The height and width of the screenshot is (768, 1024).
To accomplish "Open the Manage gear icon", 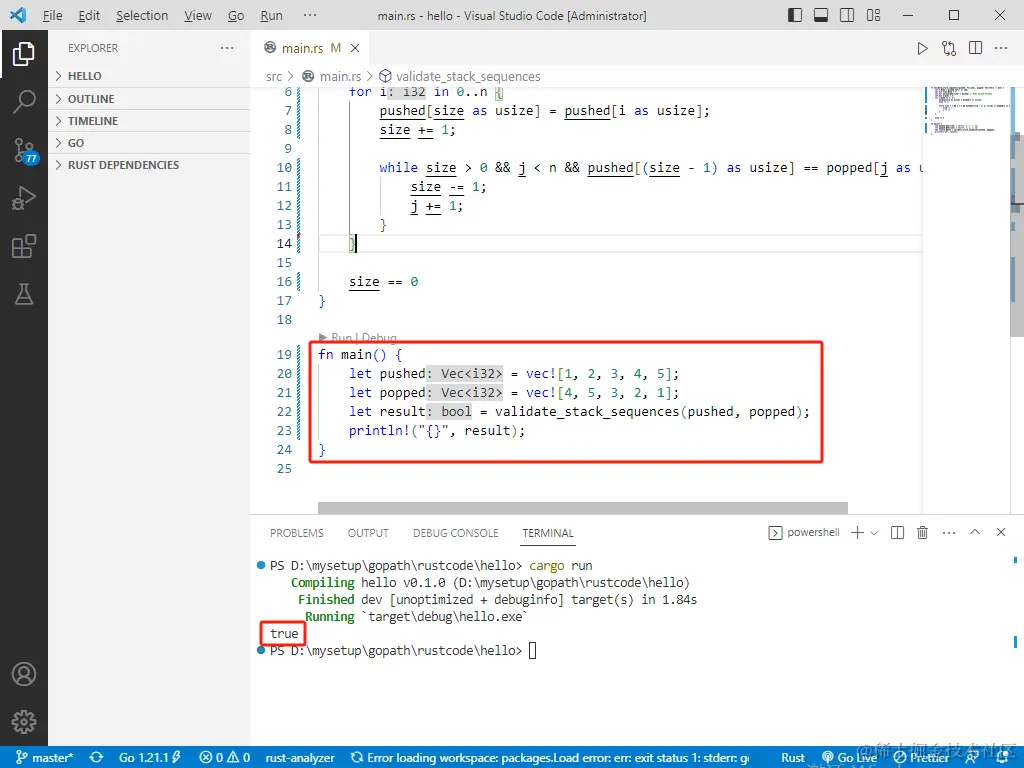I will tap(24, 722).
